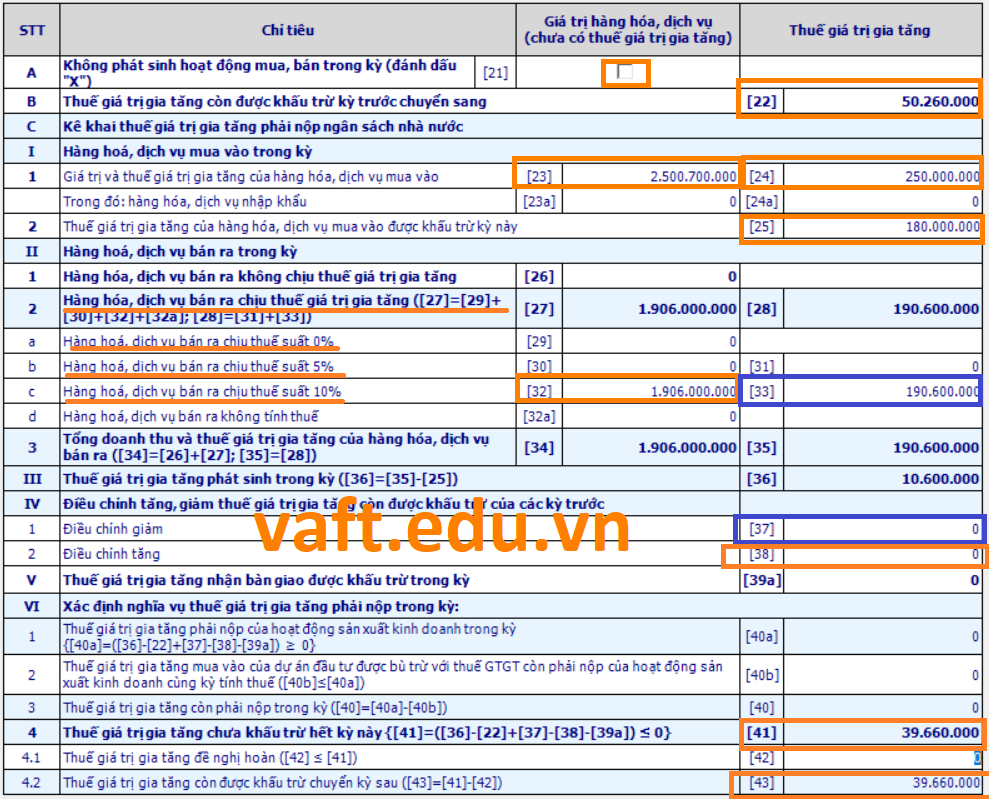
Task: Select 'Hàng hoá, dịch vụ bán ra chịu thuế suất 5%' label
Action: tap(198, 366)
